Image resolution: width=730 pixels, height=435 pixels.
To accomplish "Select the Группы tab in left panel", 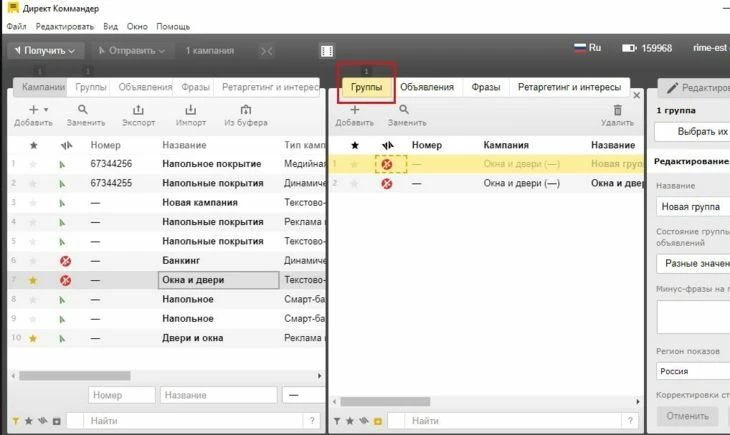I will click(90, 87).
